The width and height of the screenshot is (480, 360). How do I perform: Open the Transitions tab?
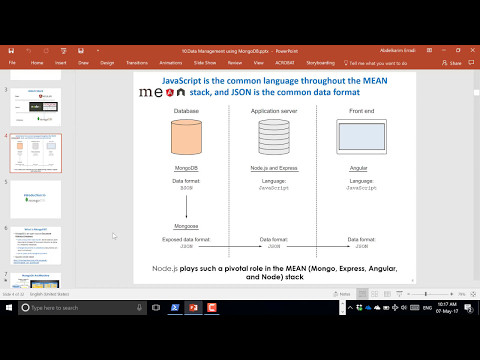coord(137,63)
